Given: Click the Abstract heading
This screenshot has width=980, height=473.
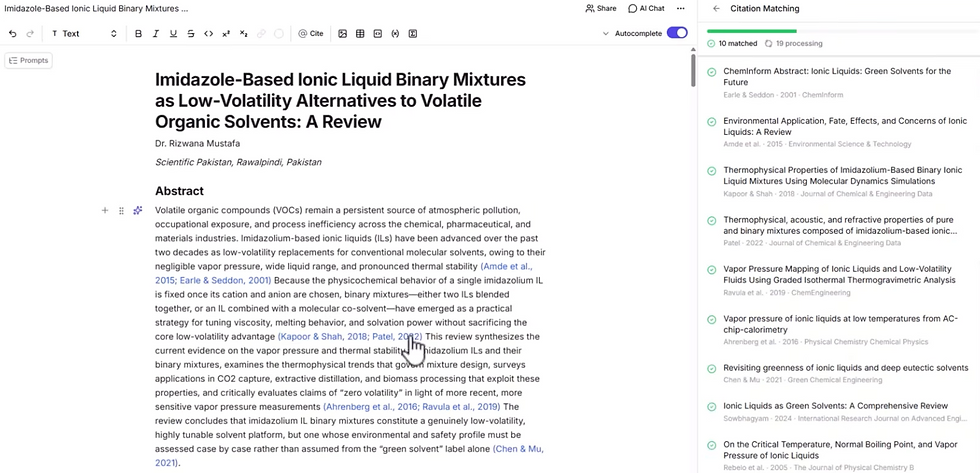Looking at the screenshot, I should pyautogui.click(x=179, y=191).
